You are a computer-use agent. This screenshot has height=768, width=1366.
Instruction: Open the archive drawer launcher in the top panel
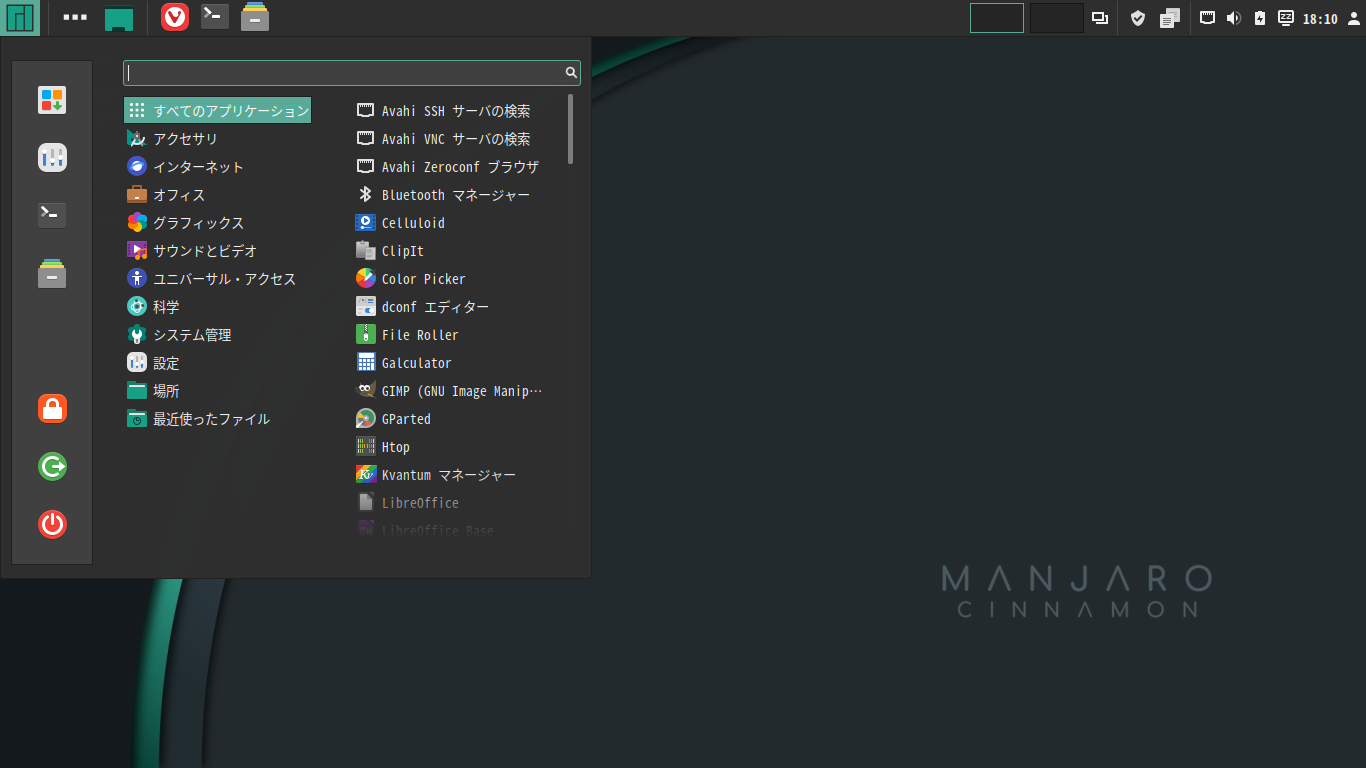(255, 17)
